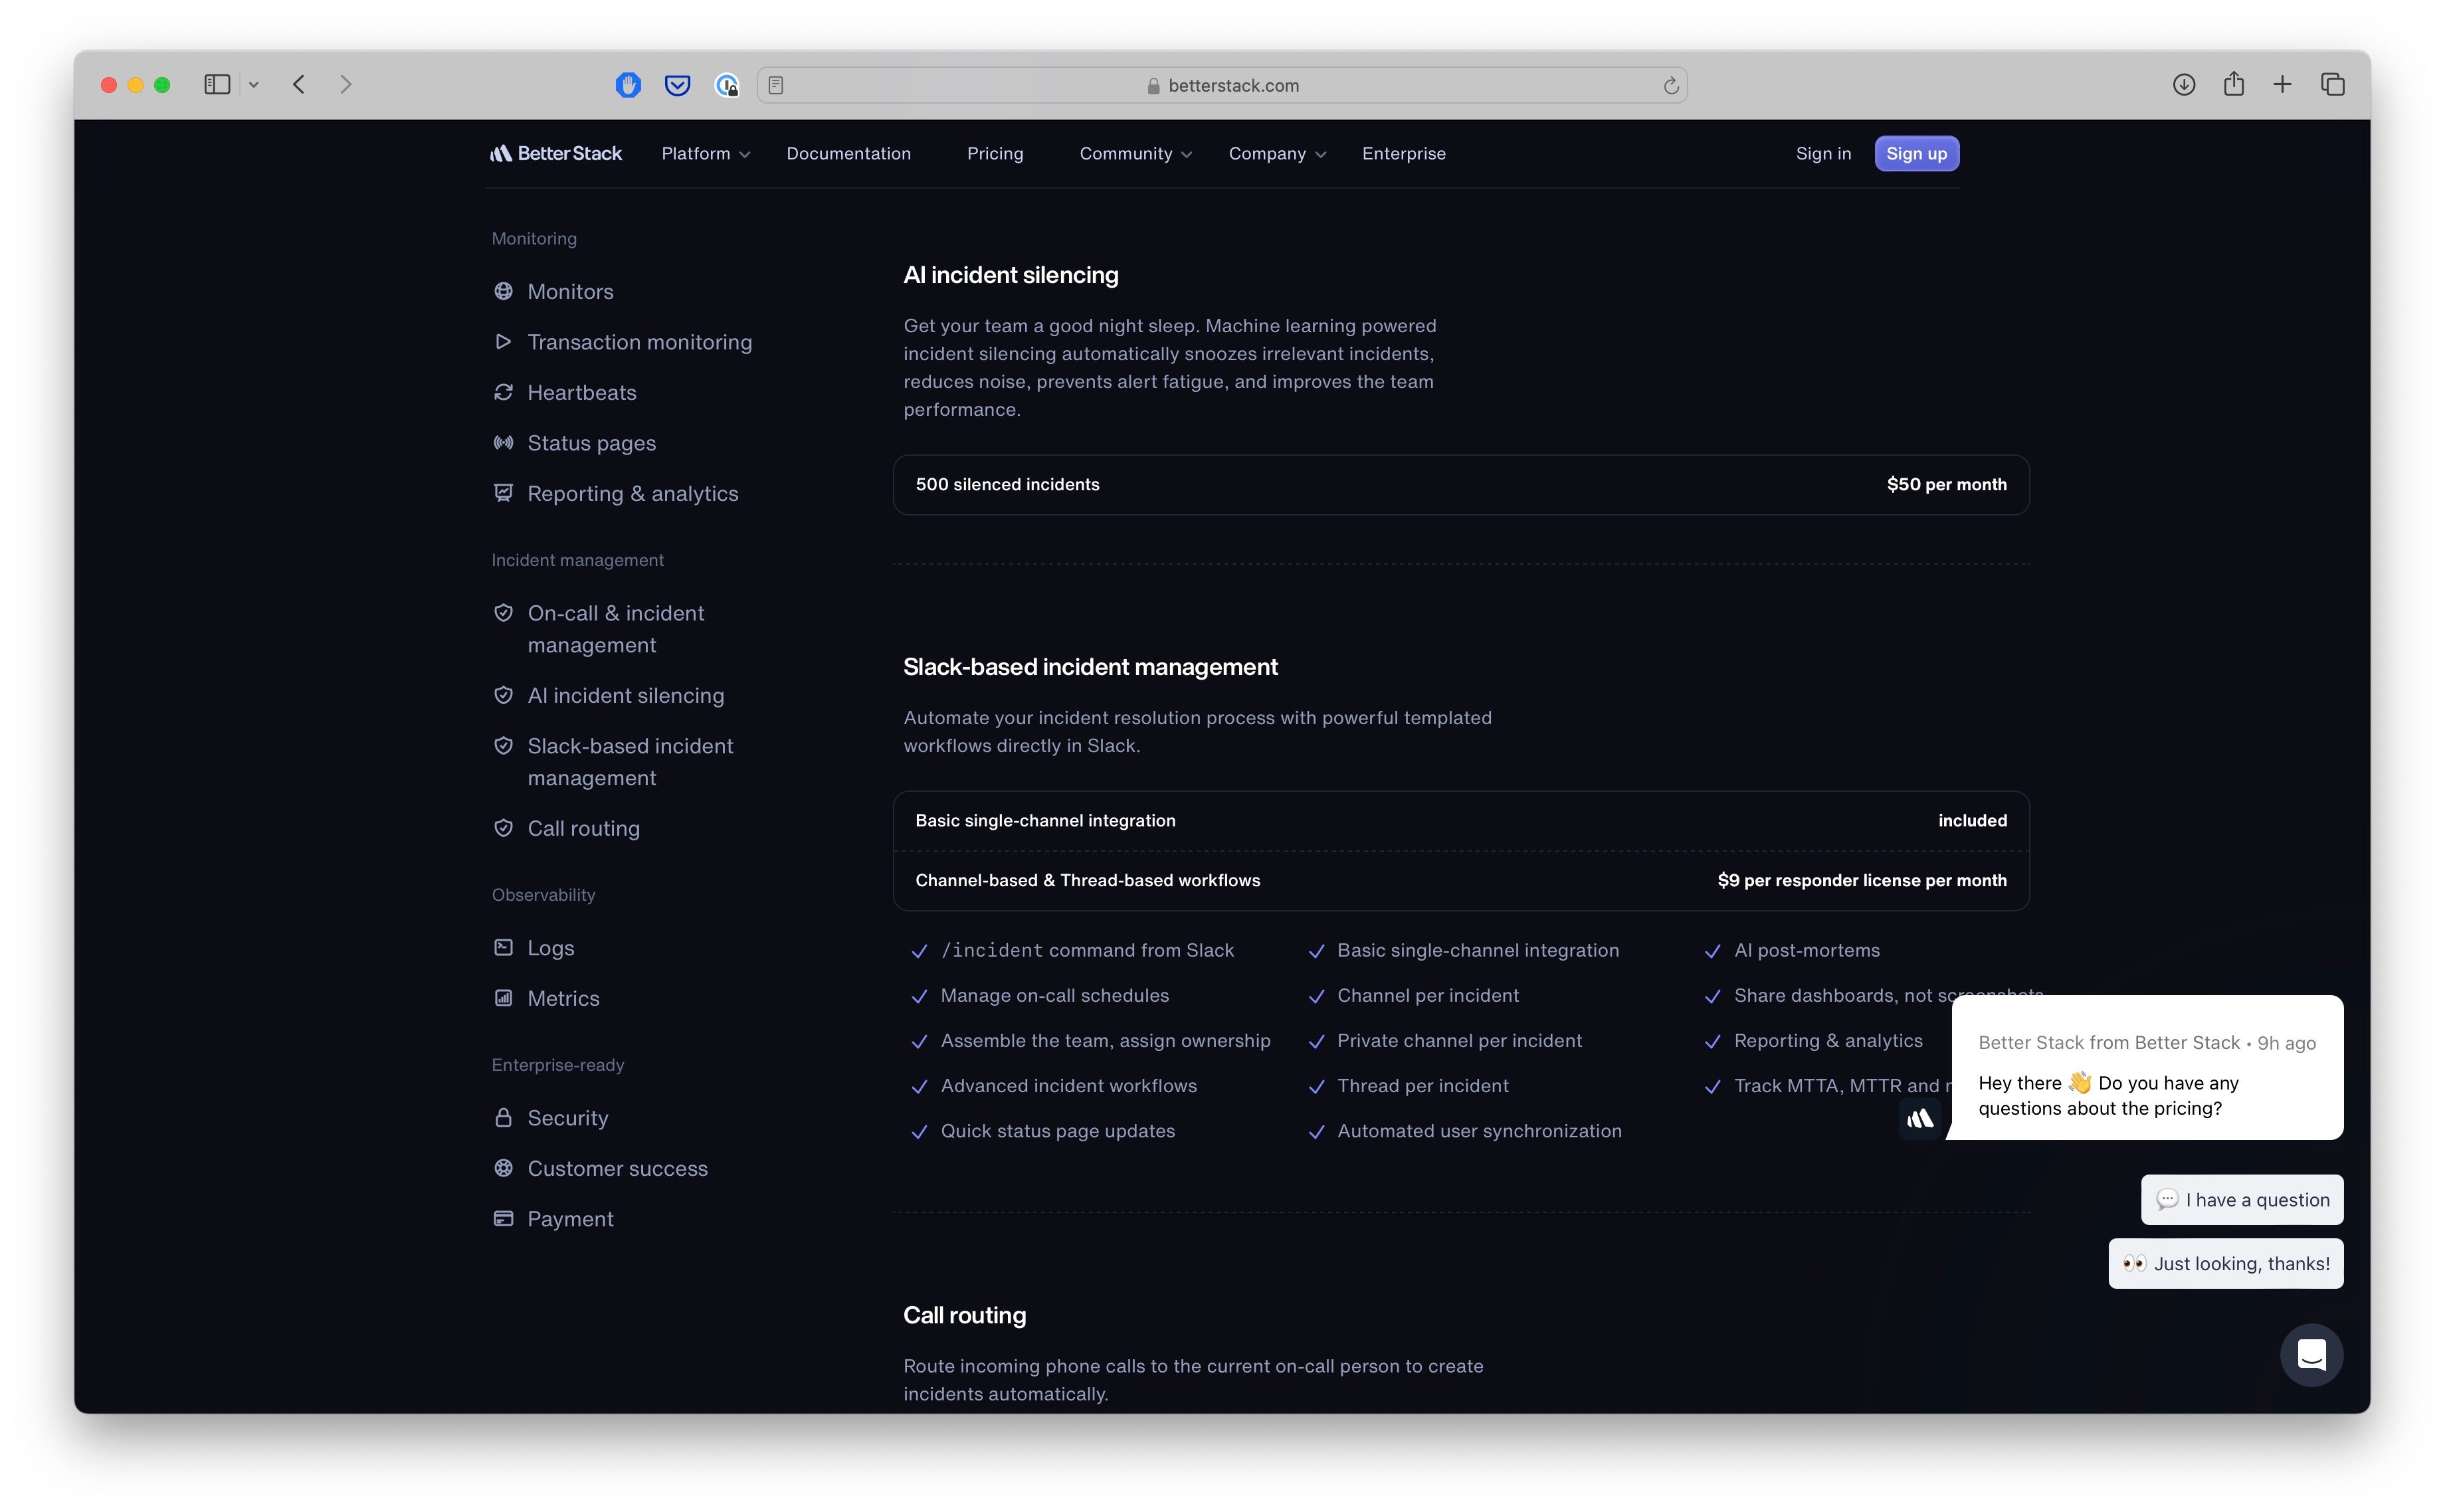Jump to Call routing section
The width and height of the screenshot is (2445, 1512).
pos(583,828)
